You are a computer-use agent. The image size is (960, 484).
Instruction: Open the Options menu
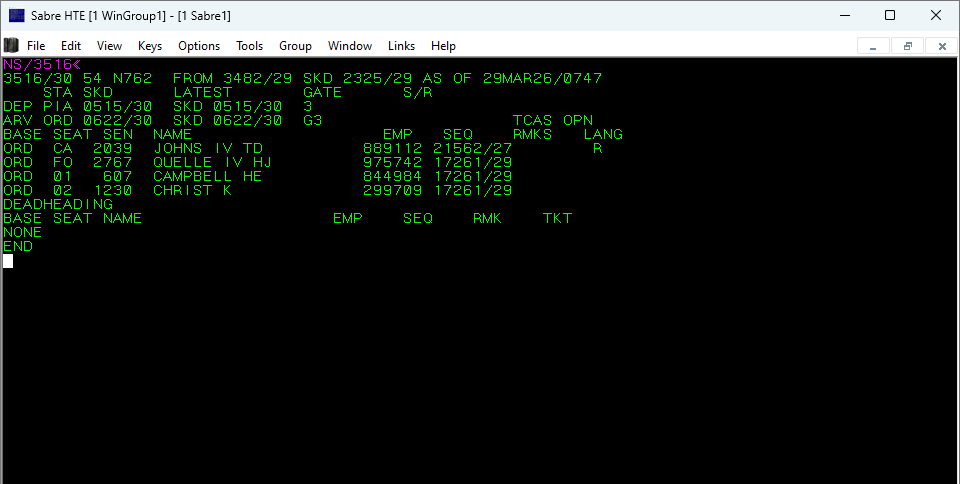(x=199, y=46)
